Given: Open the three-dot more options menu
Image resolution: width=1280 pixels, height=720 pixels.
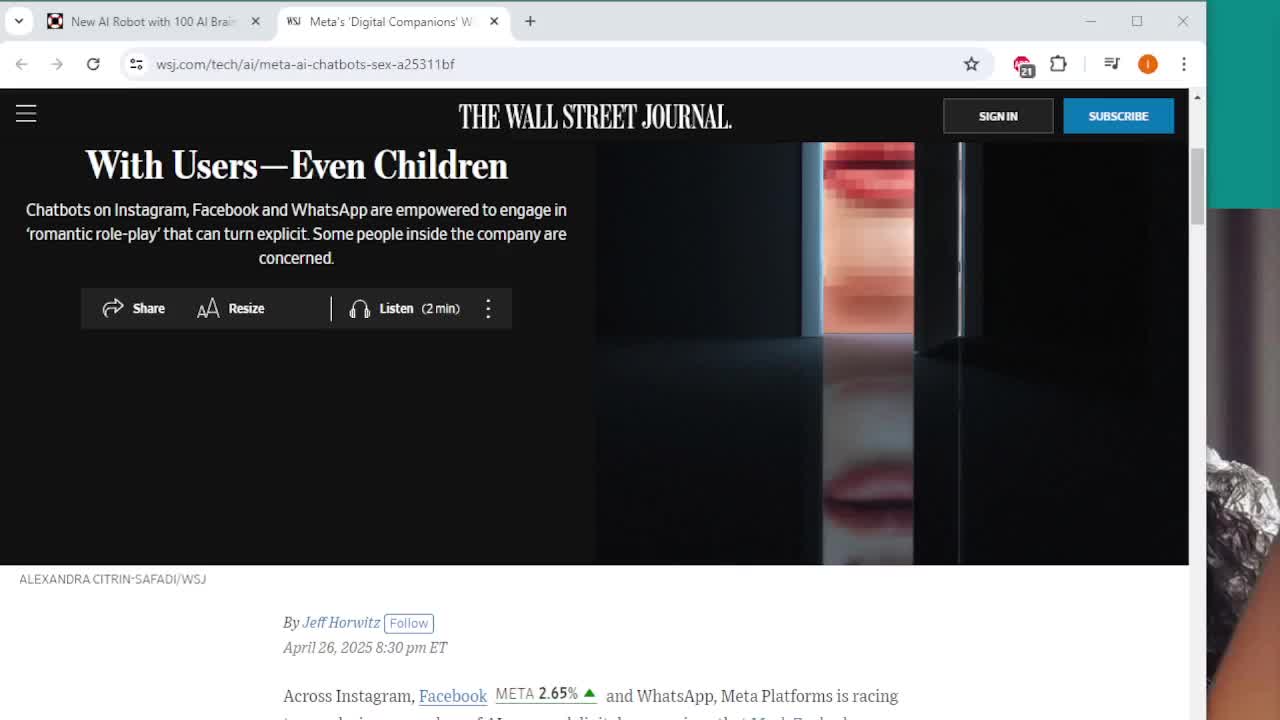Looking at the screenshot, I should (x=488, y=309).
